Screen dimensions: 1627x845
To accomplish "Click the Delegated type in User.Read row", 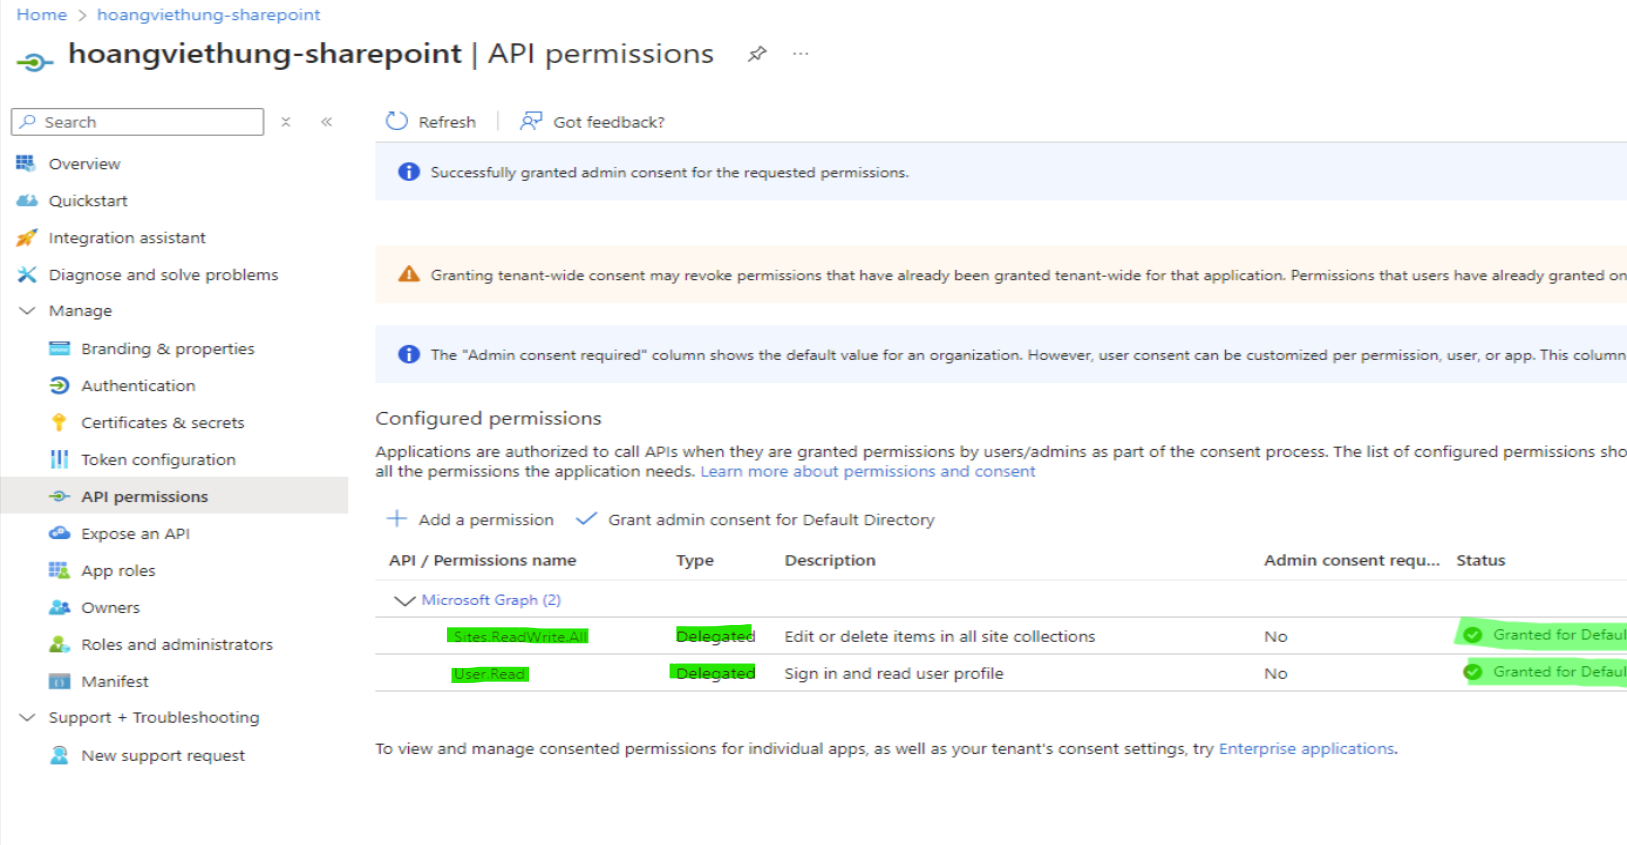I will pos(715,673).
